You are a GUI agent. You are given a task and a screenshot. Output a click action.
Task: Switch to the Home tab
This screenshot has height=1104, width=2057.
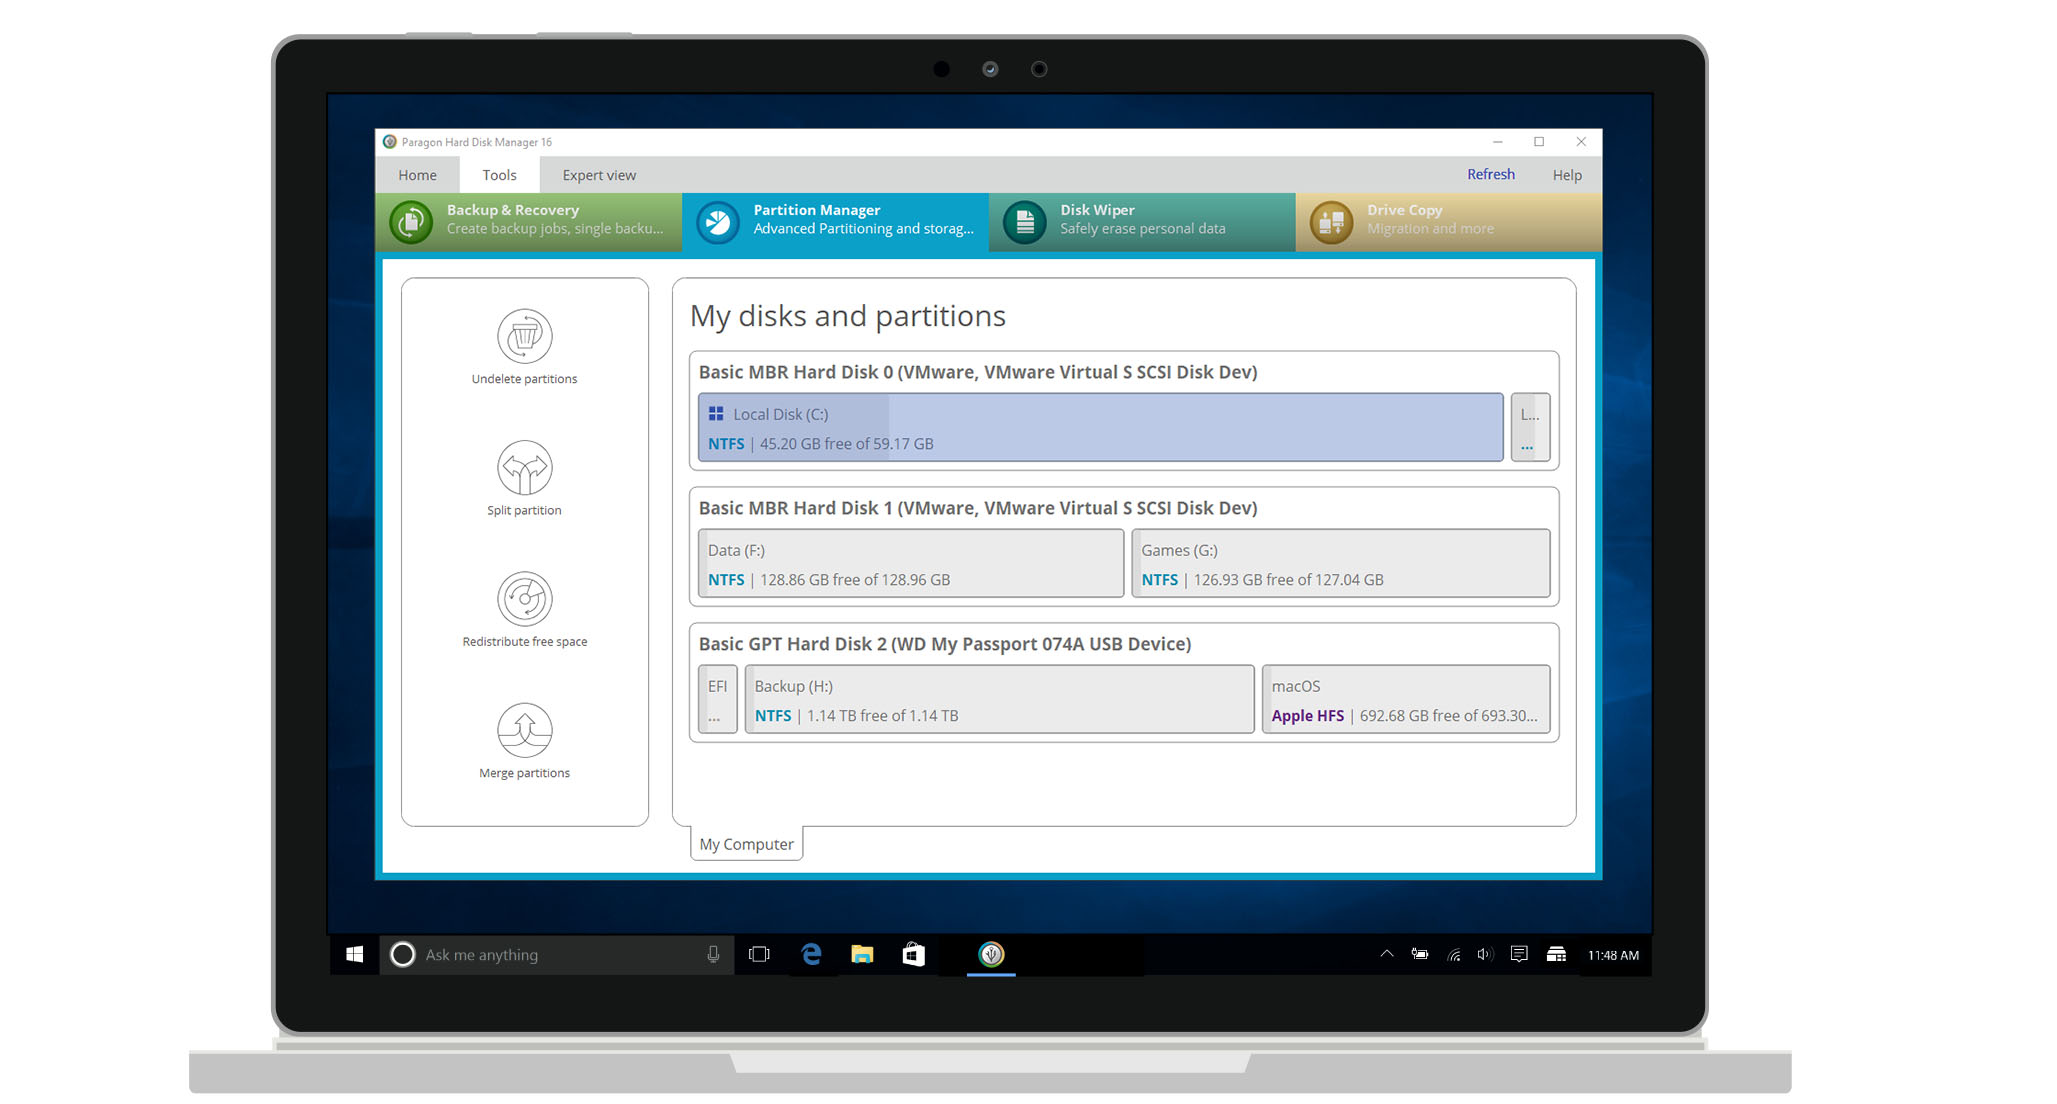click(417, 175)
